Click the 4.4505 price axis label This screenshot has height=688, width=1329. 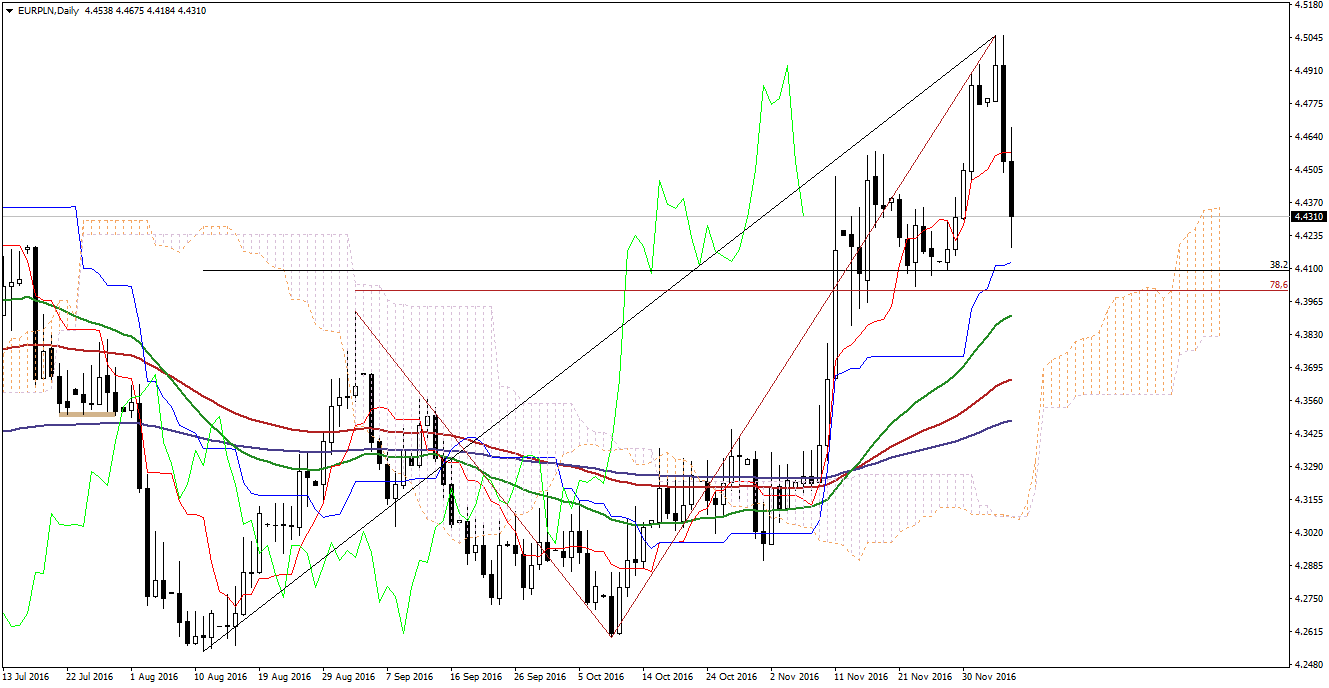point(1308,170)
